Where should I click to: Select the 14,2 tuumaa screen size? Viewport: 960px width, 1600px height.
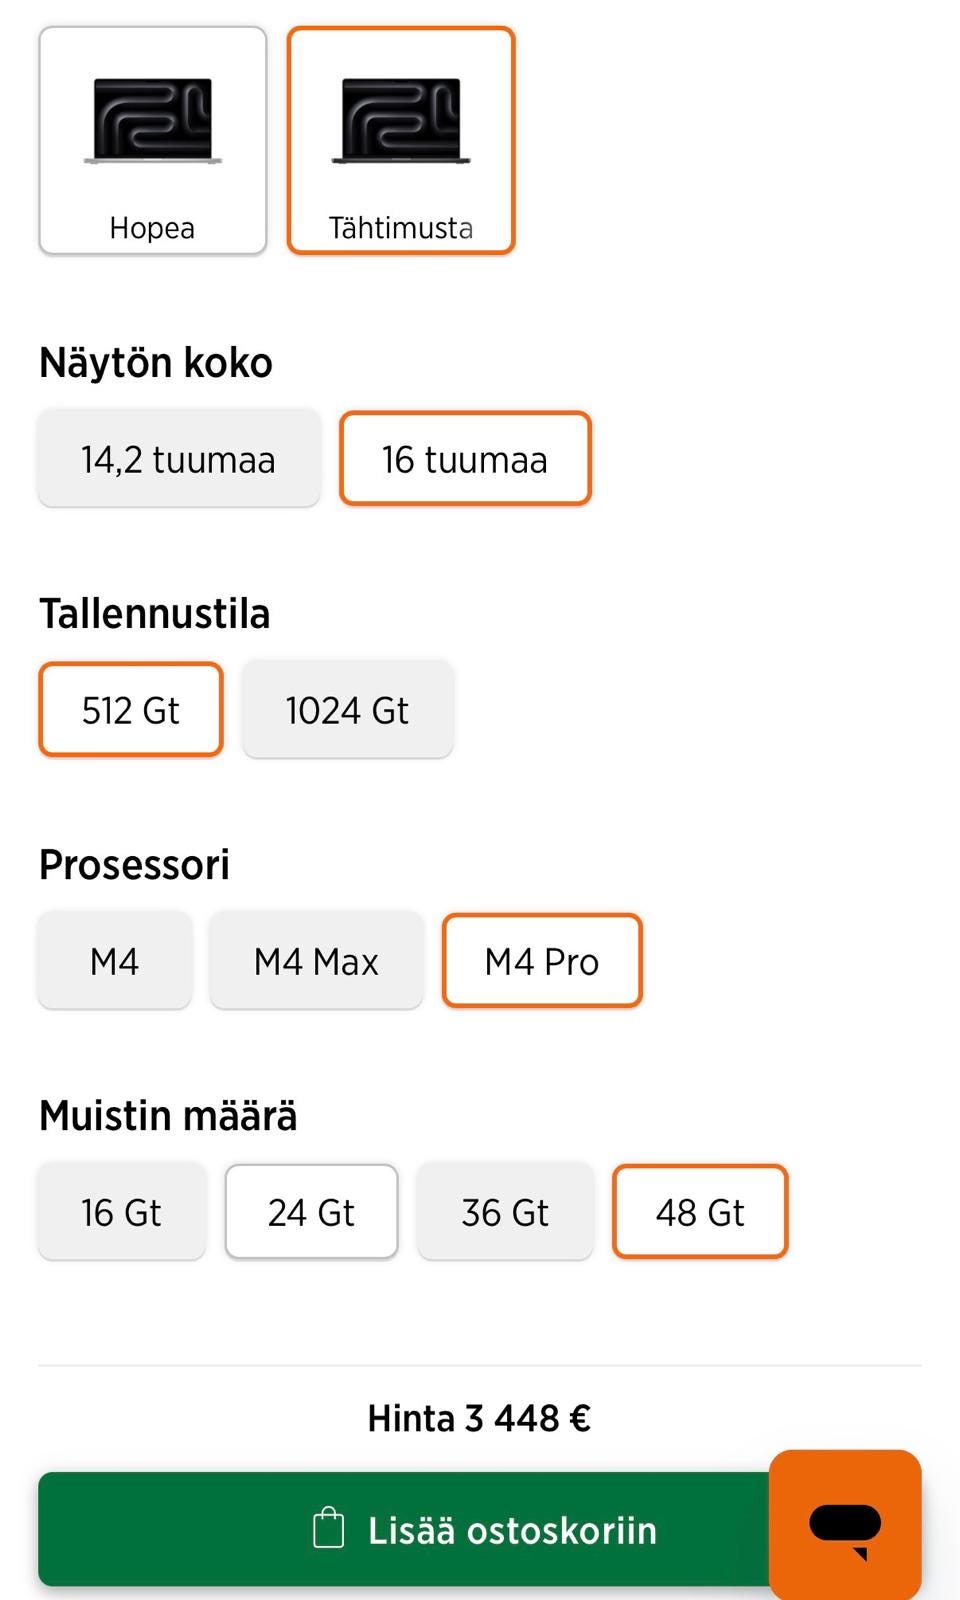pos(179,459)
